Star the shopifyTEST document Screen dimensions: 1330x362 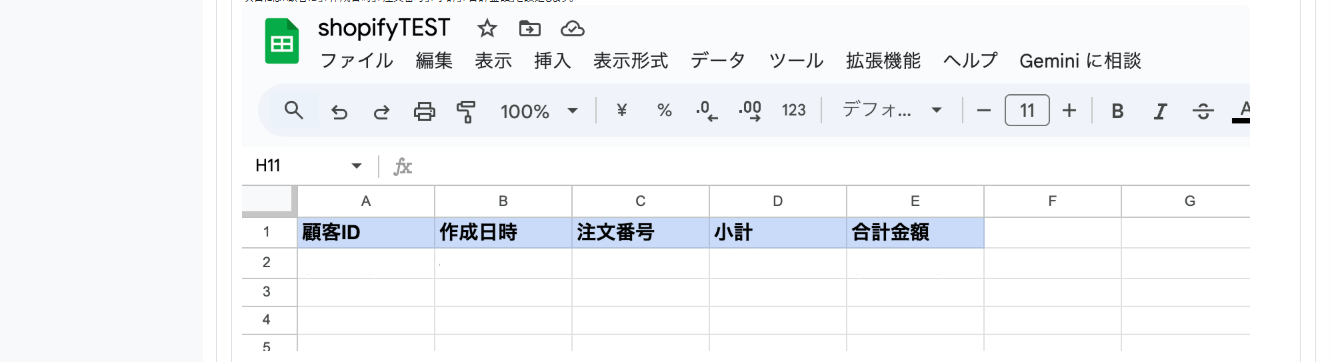487,28
